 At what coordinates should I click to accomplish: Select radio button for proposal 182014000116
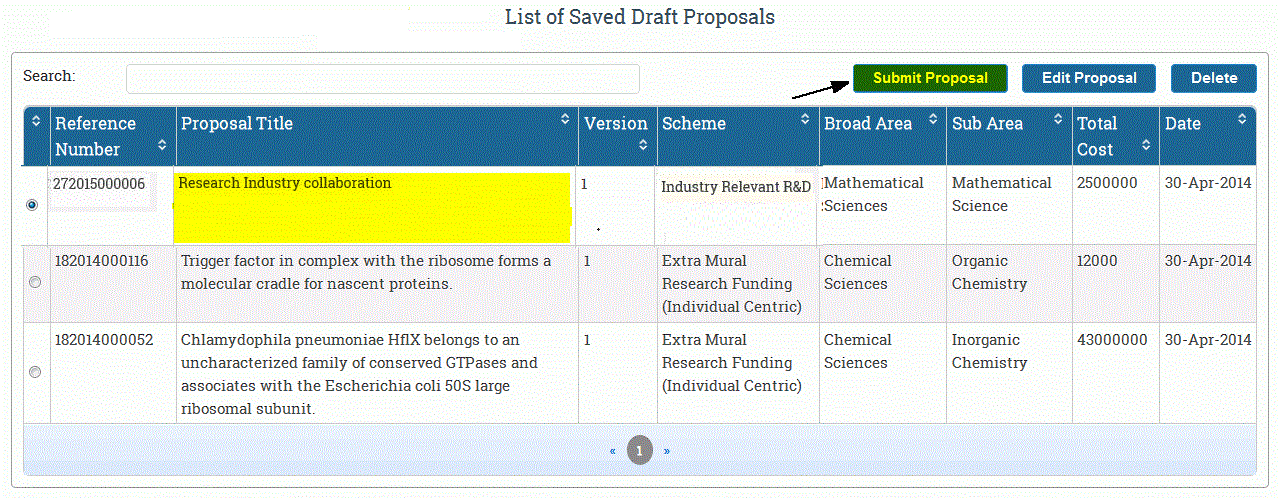pos(35,283)
